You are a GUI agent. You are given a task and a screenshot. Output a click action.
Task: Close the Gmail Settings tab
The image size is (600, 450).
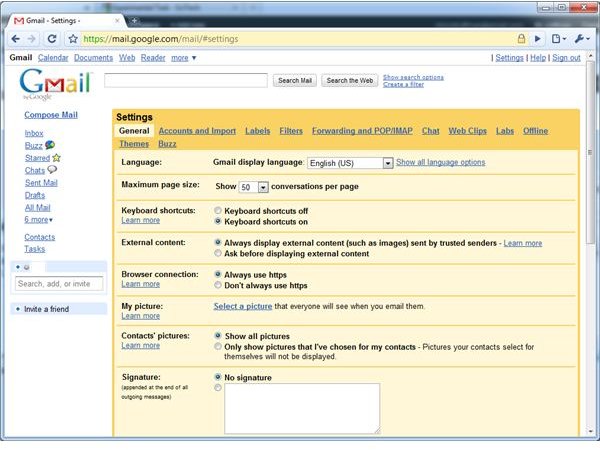point(117,21)
